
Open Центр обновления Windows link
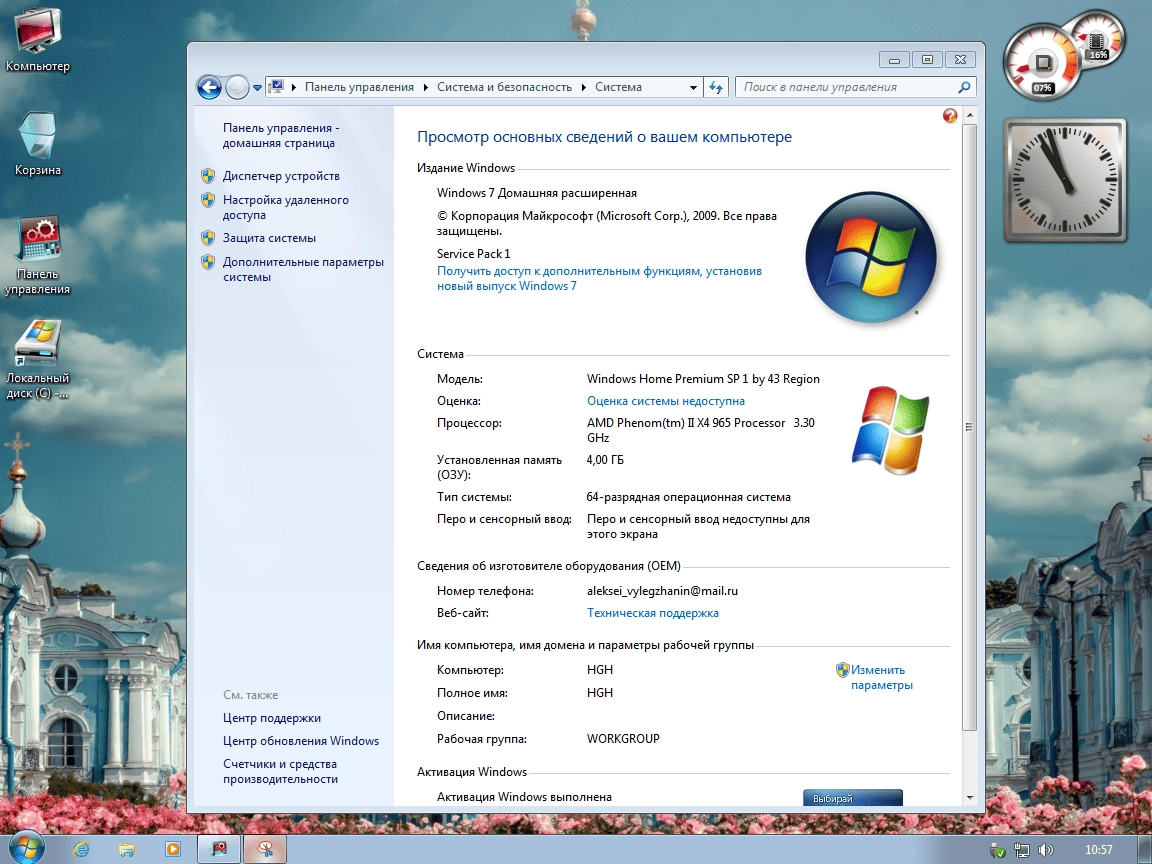click(301, 741)
